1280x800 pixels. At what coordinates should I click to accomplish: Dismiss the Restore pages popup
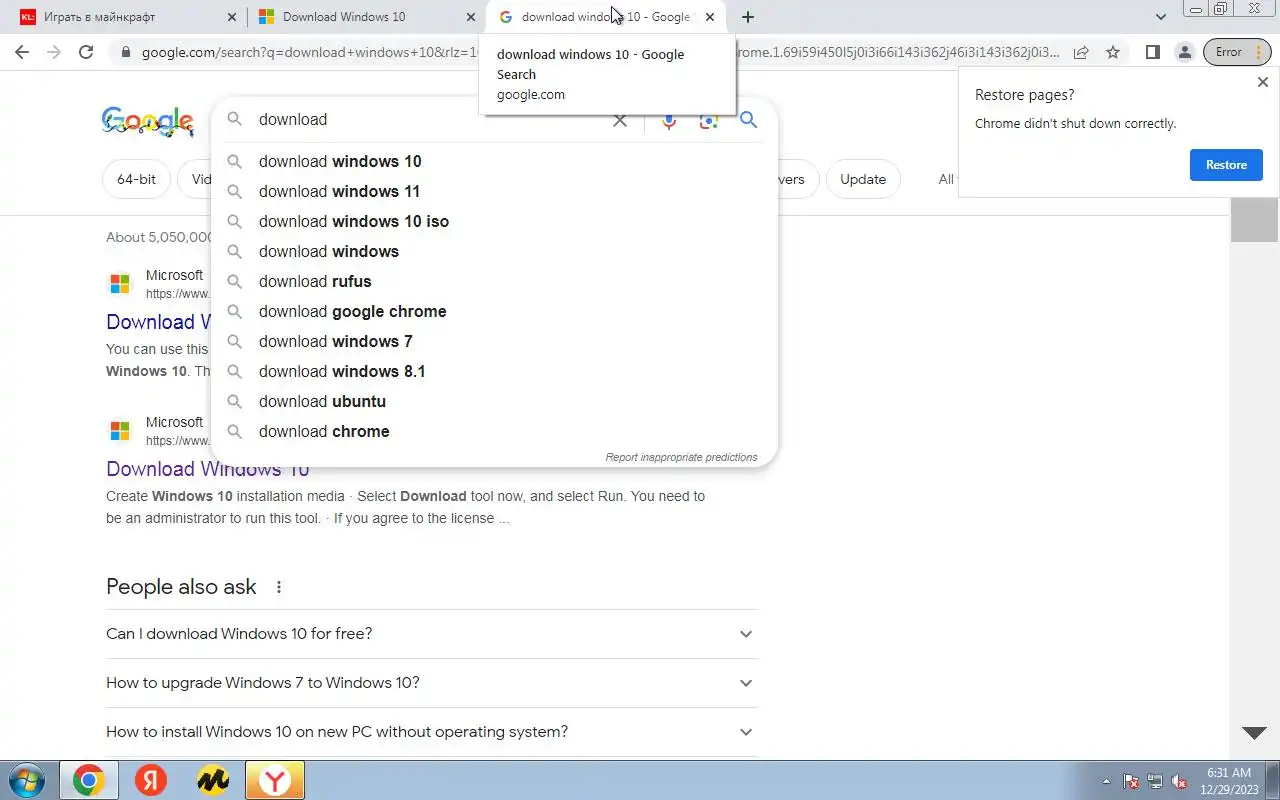point(1262,82)
